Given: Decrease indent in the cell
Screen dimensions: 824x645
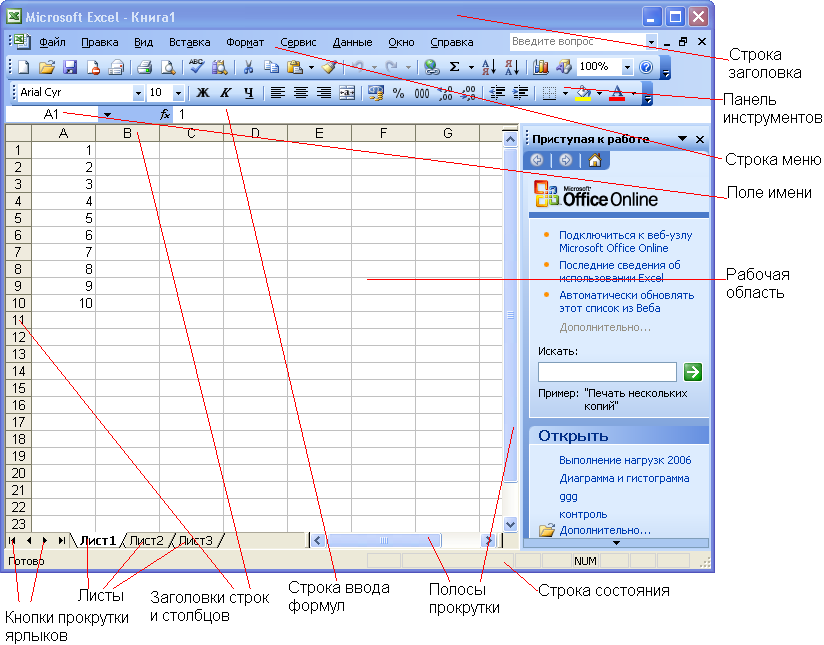Looking at the screenshot, I should tap(497, 93).
